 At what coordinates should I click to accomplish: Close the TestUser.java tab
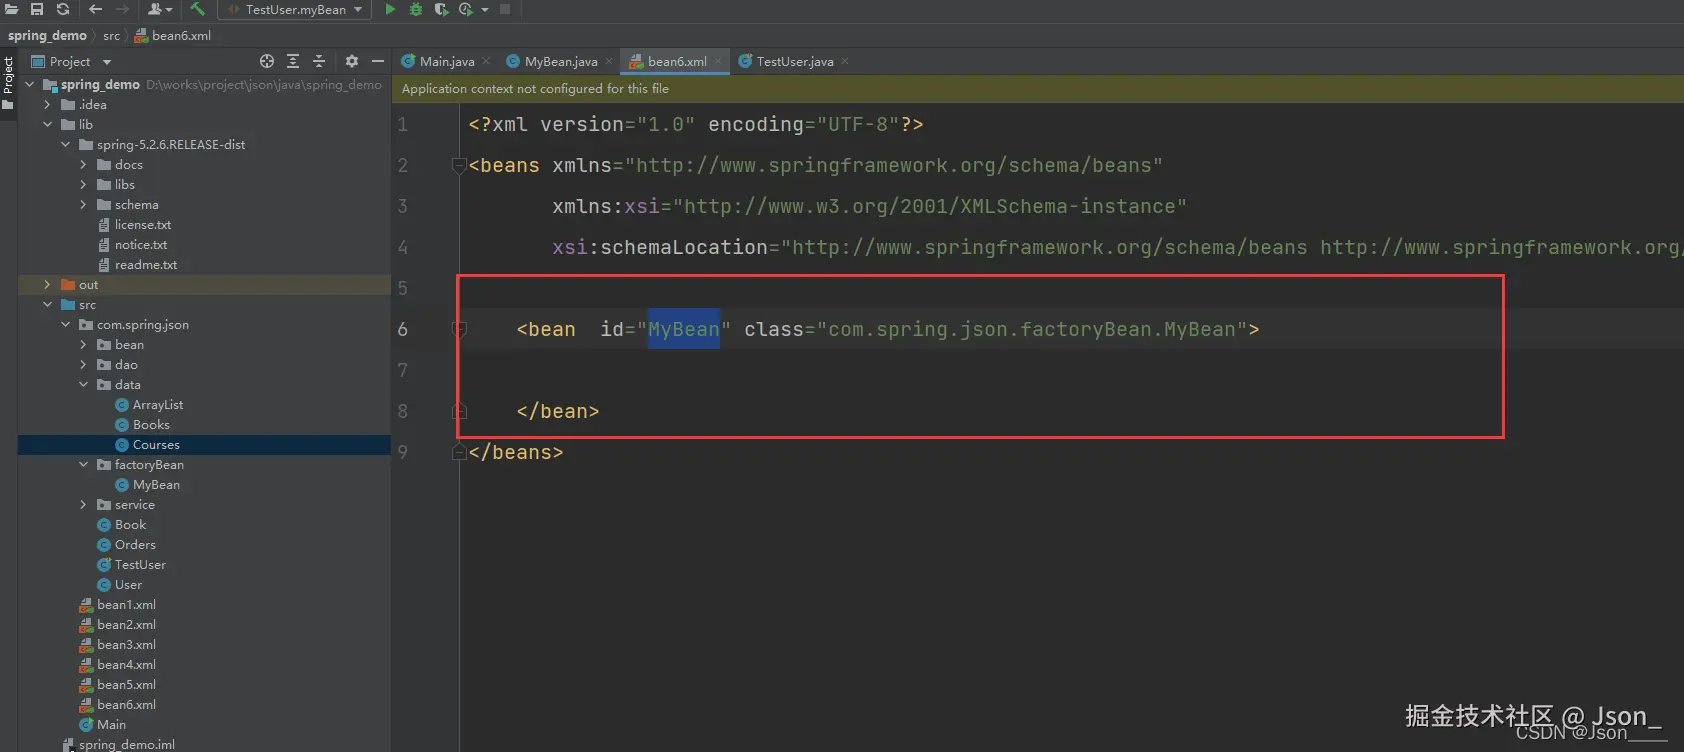tap(845, 62)
